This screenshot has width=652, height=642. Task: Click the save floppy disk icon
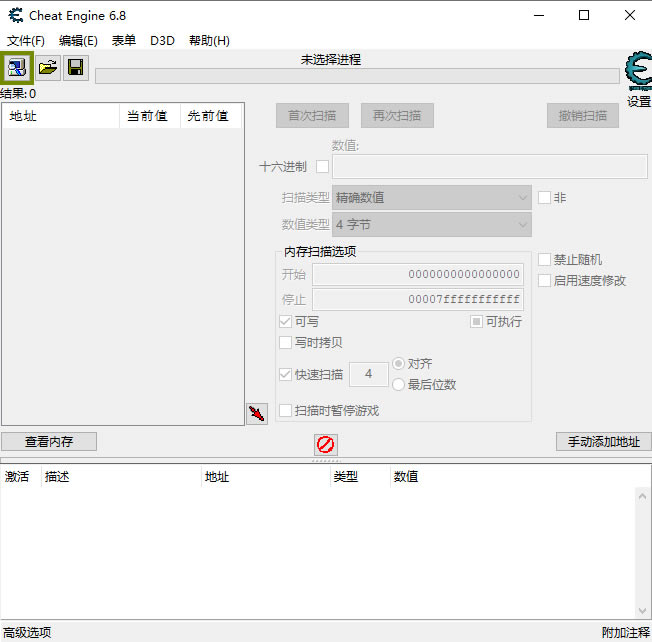[75, 68]
